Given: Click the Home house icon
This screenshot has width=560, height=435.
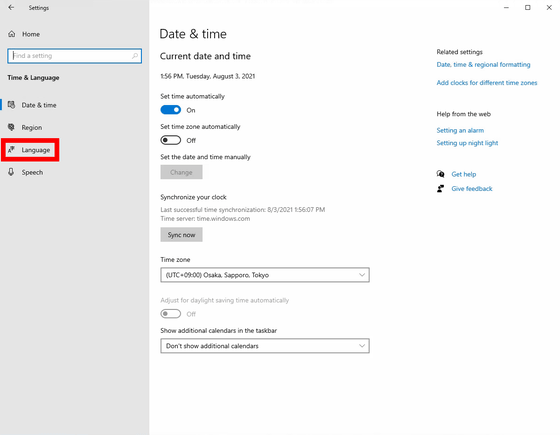Looking at the screenshot, I should point(12,34).
